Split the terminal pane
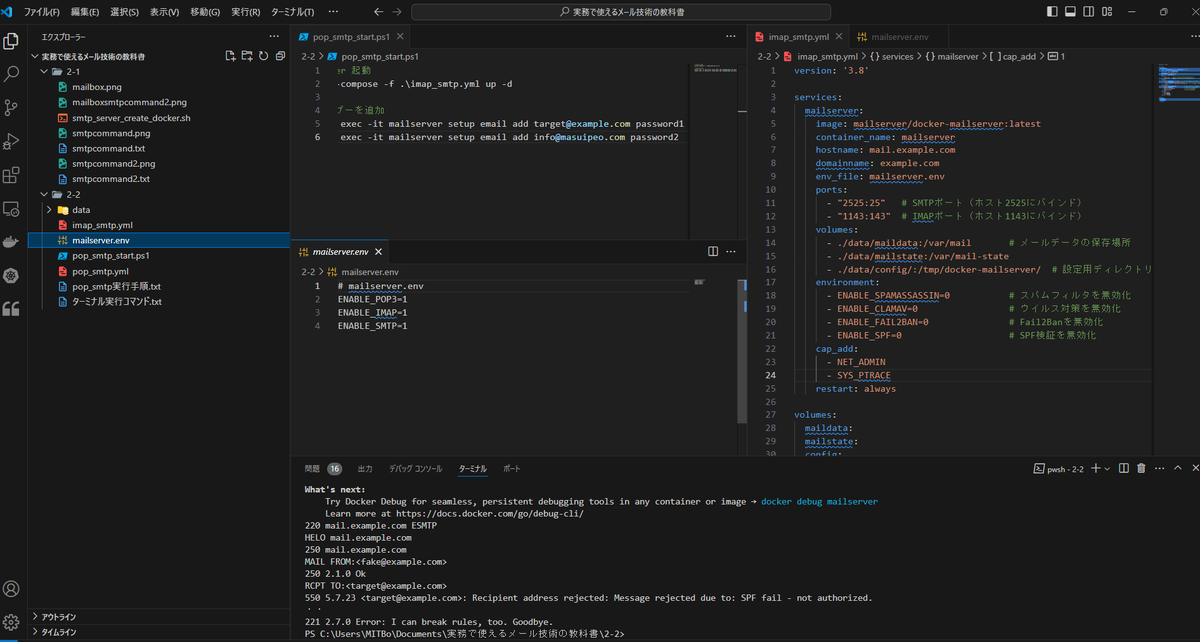Image resolution: width=1200 pixels, height=642 pixels. pyautogui.click(x=1123, y=468)
